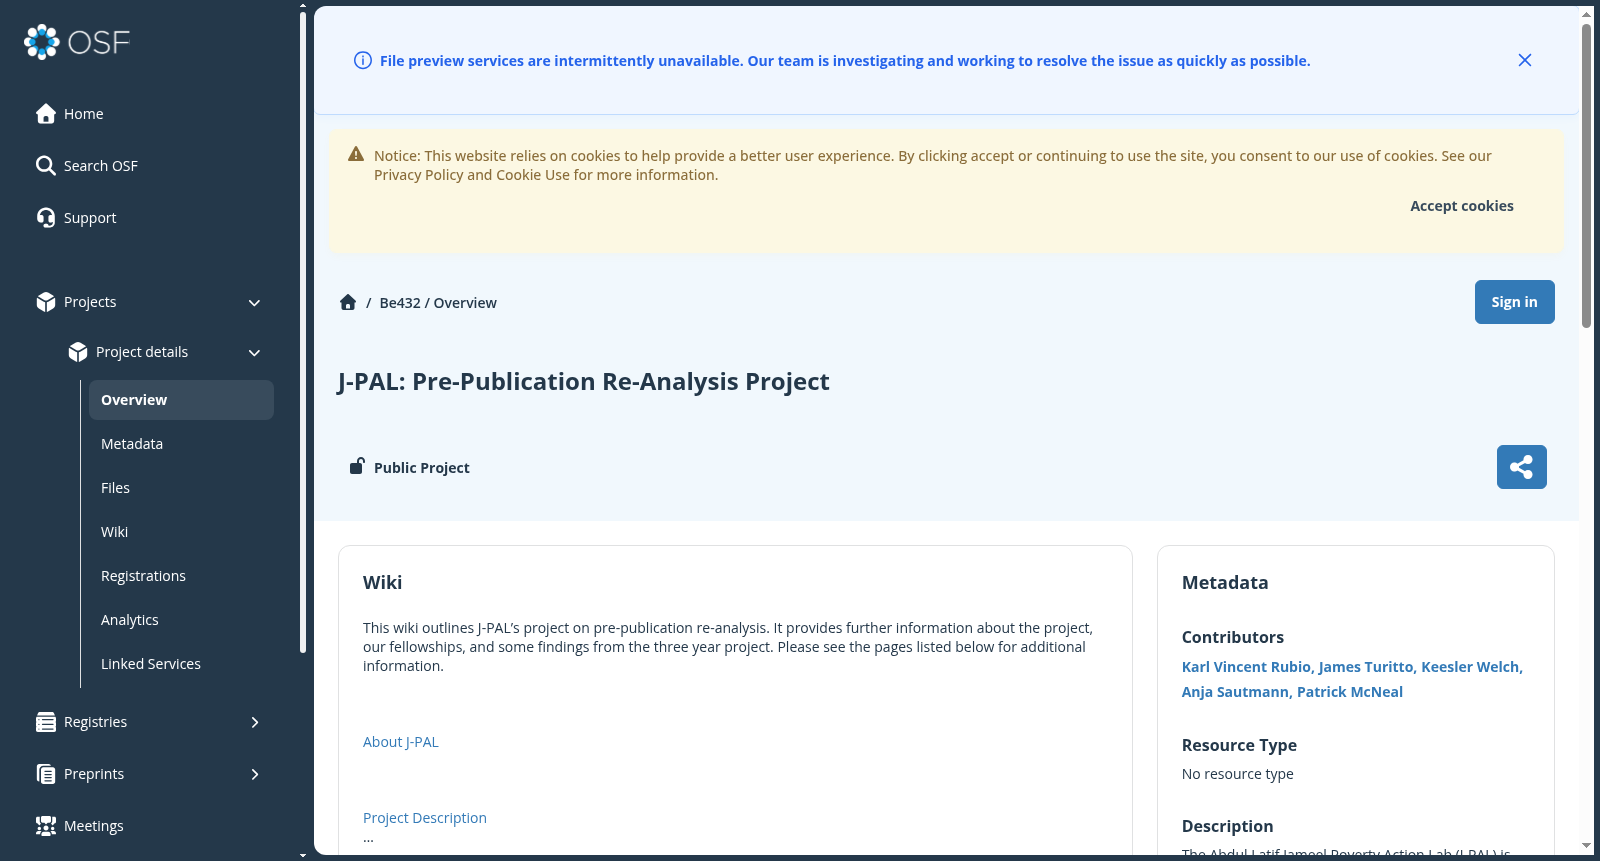Open the About J-PAL wiki link
This screenshot has height=861, width=1600.
pyautogui.click(x=401, y=742)
